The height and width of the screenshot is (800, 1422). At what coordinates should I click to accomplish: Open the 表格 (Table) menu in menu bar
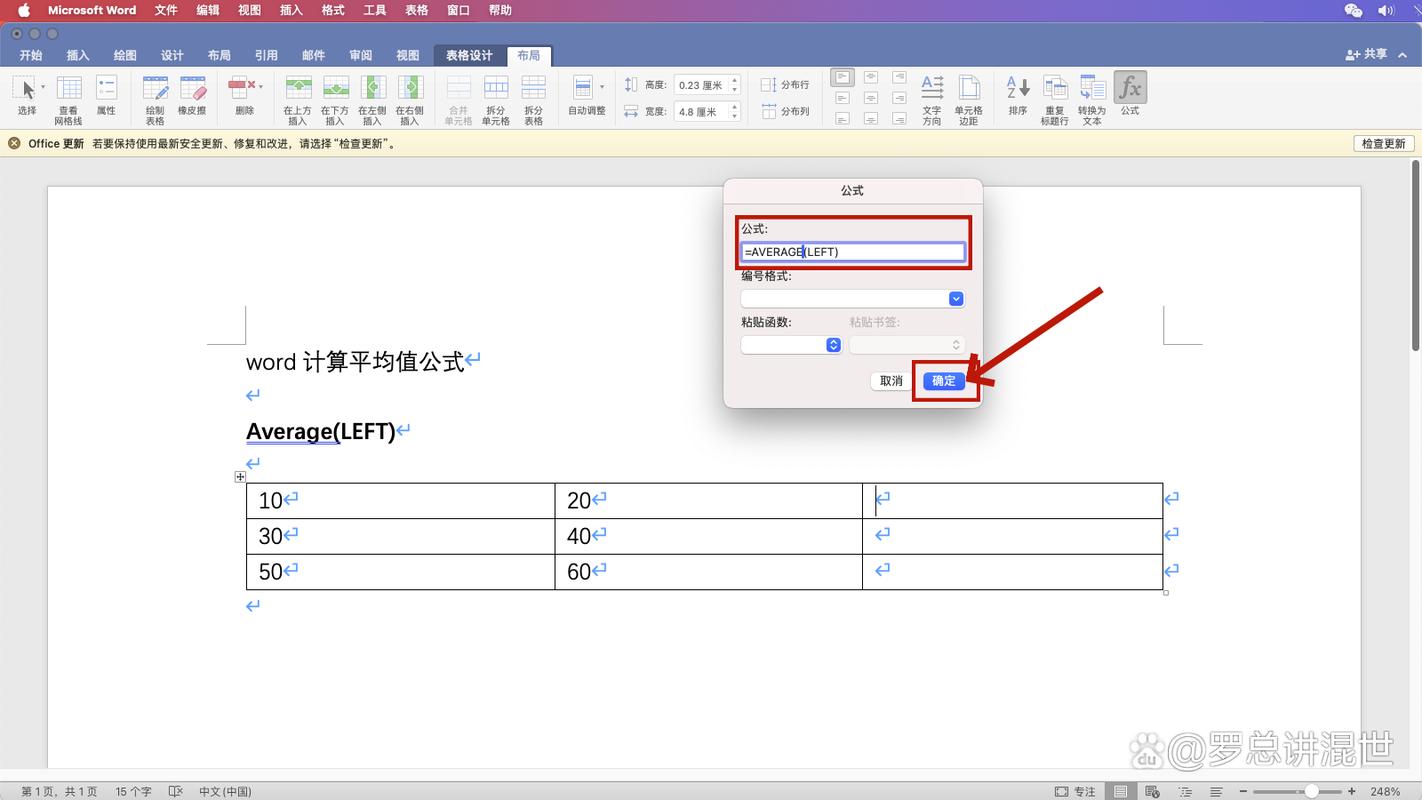click(417, 10)
